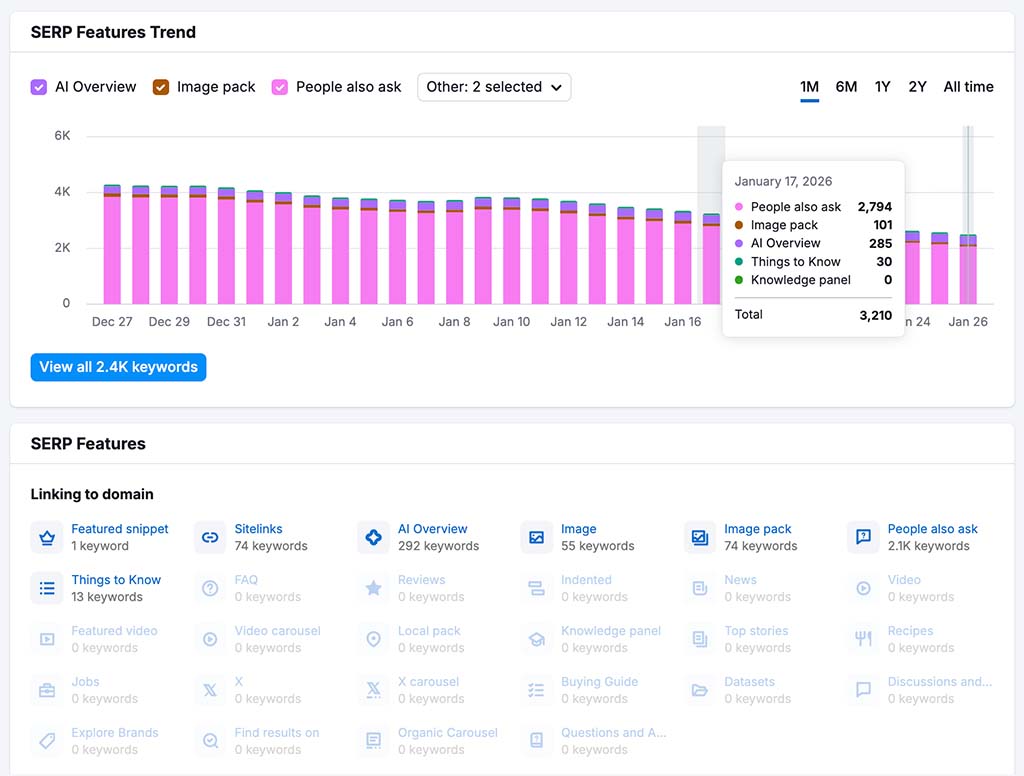The width and height of the screenshot is (1024, 776).
Task: Click the AI Overview diamond icon
Action: 372,536
